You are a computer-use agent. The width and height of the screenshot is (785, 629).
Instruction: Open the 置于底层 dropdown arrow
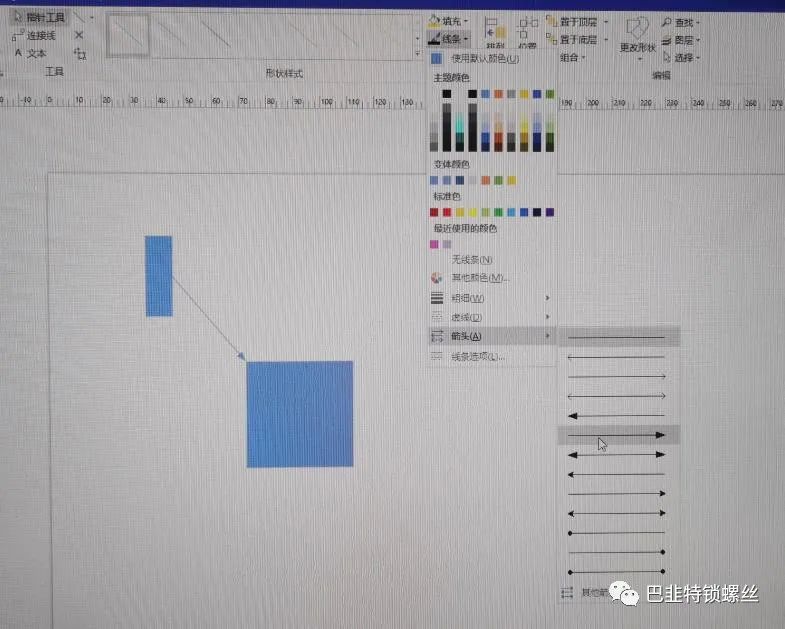coord(606,40)
